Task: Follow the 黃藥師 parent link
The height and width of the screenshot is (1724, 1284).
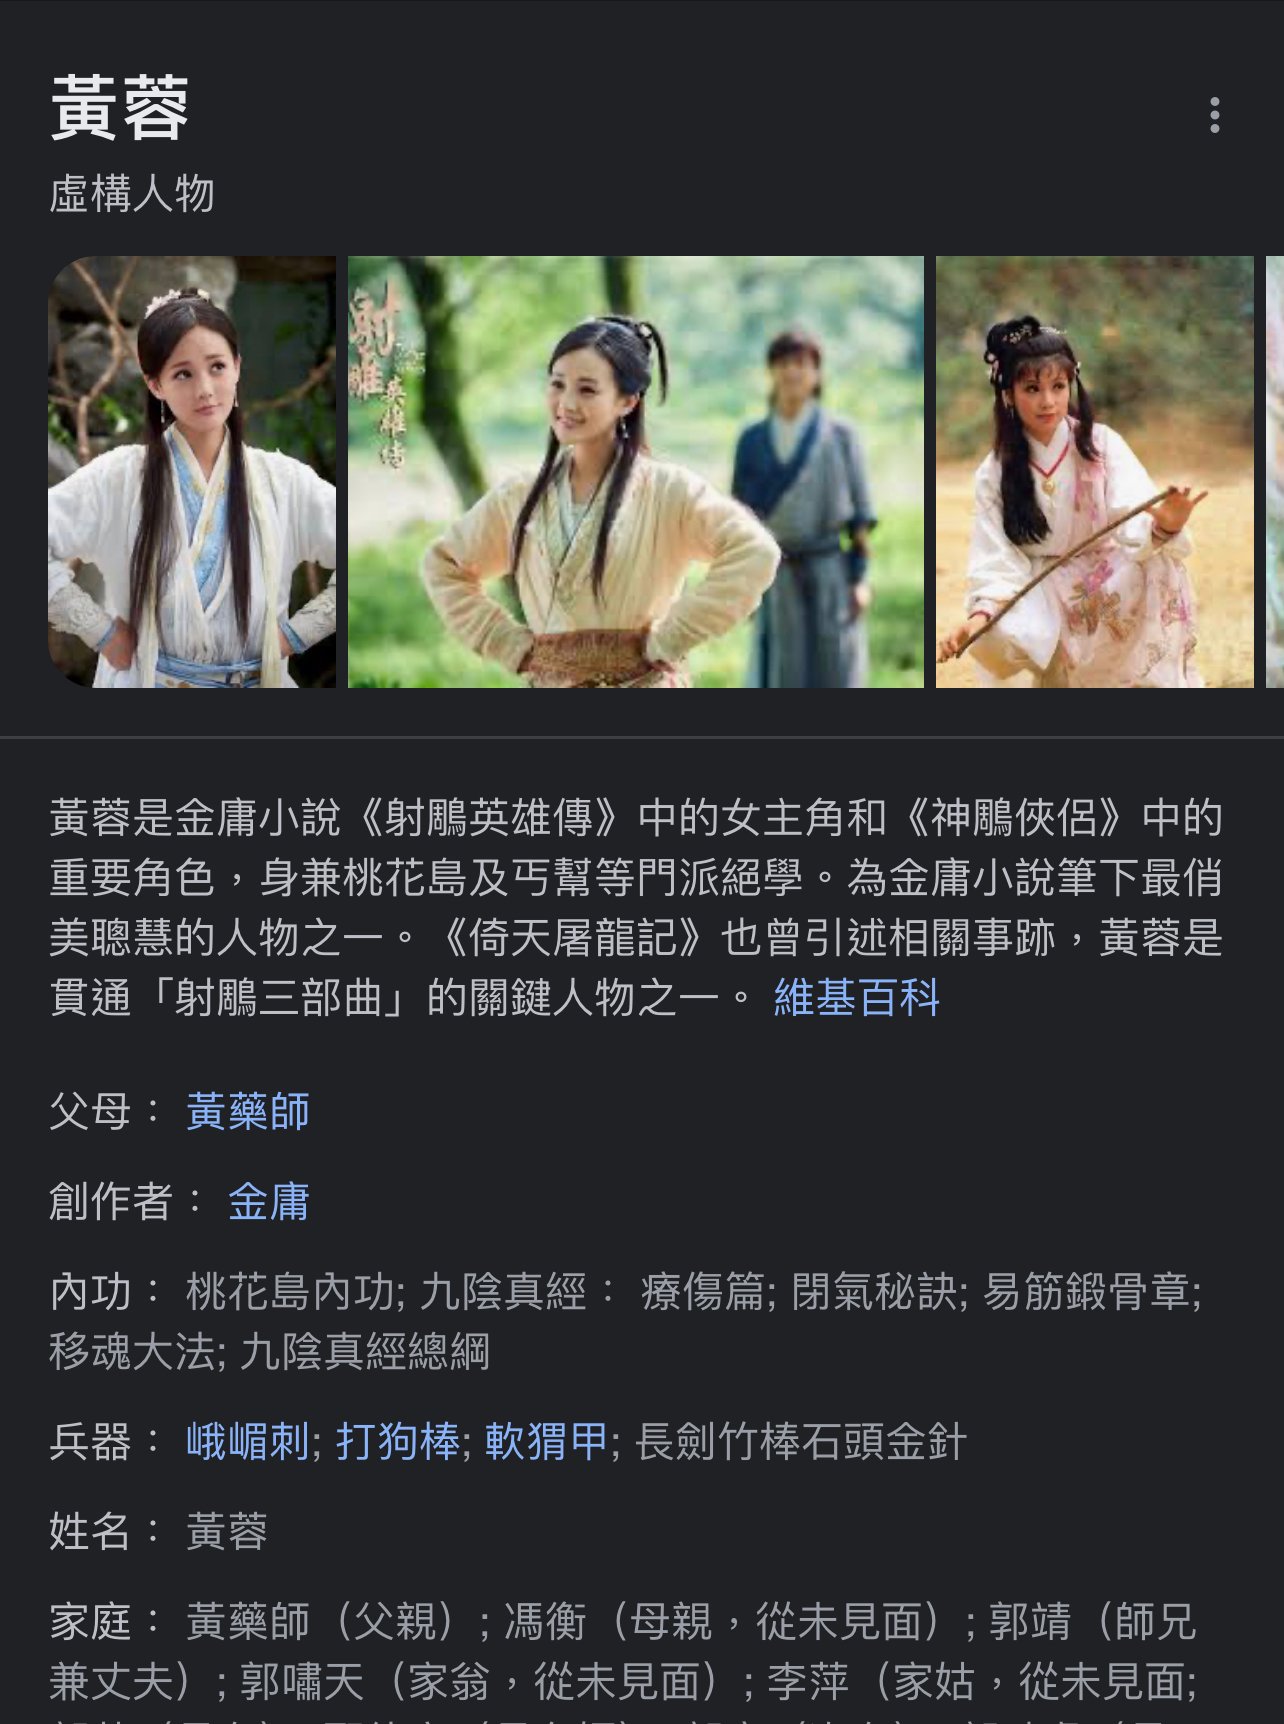Action: tap(247, 1111)
